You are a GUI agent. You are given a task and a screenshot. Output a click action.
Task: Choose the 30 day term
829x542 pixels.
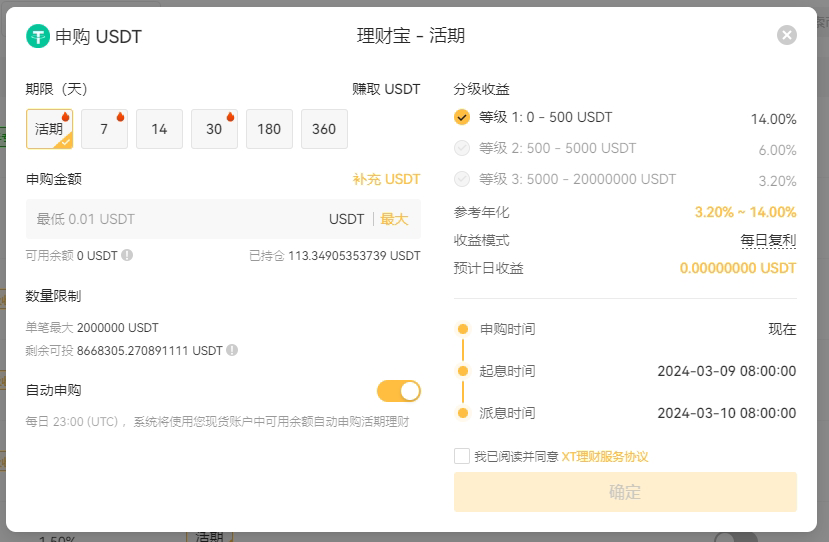(x=214, y=129)
